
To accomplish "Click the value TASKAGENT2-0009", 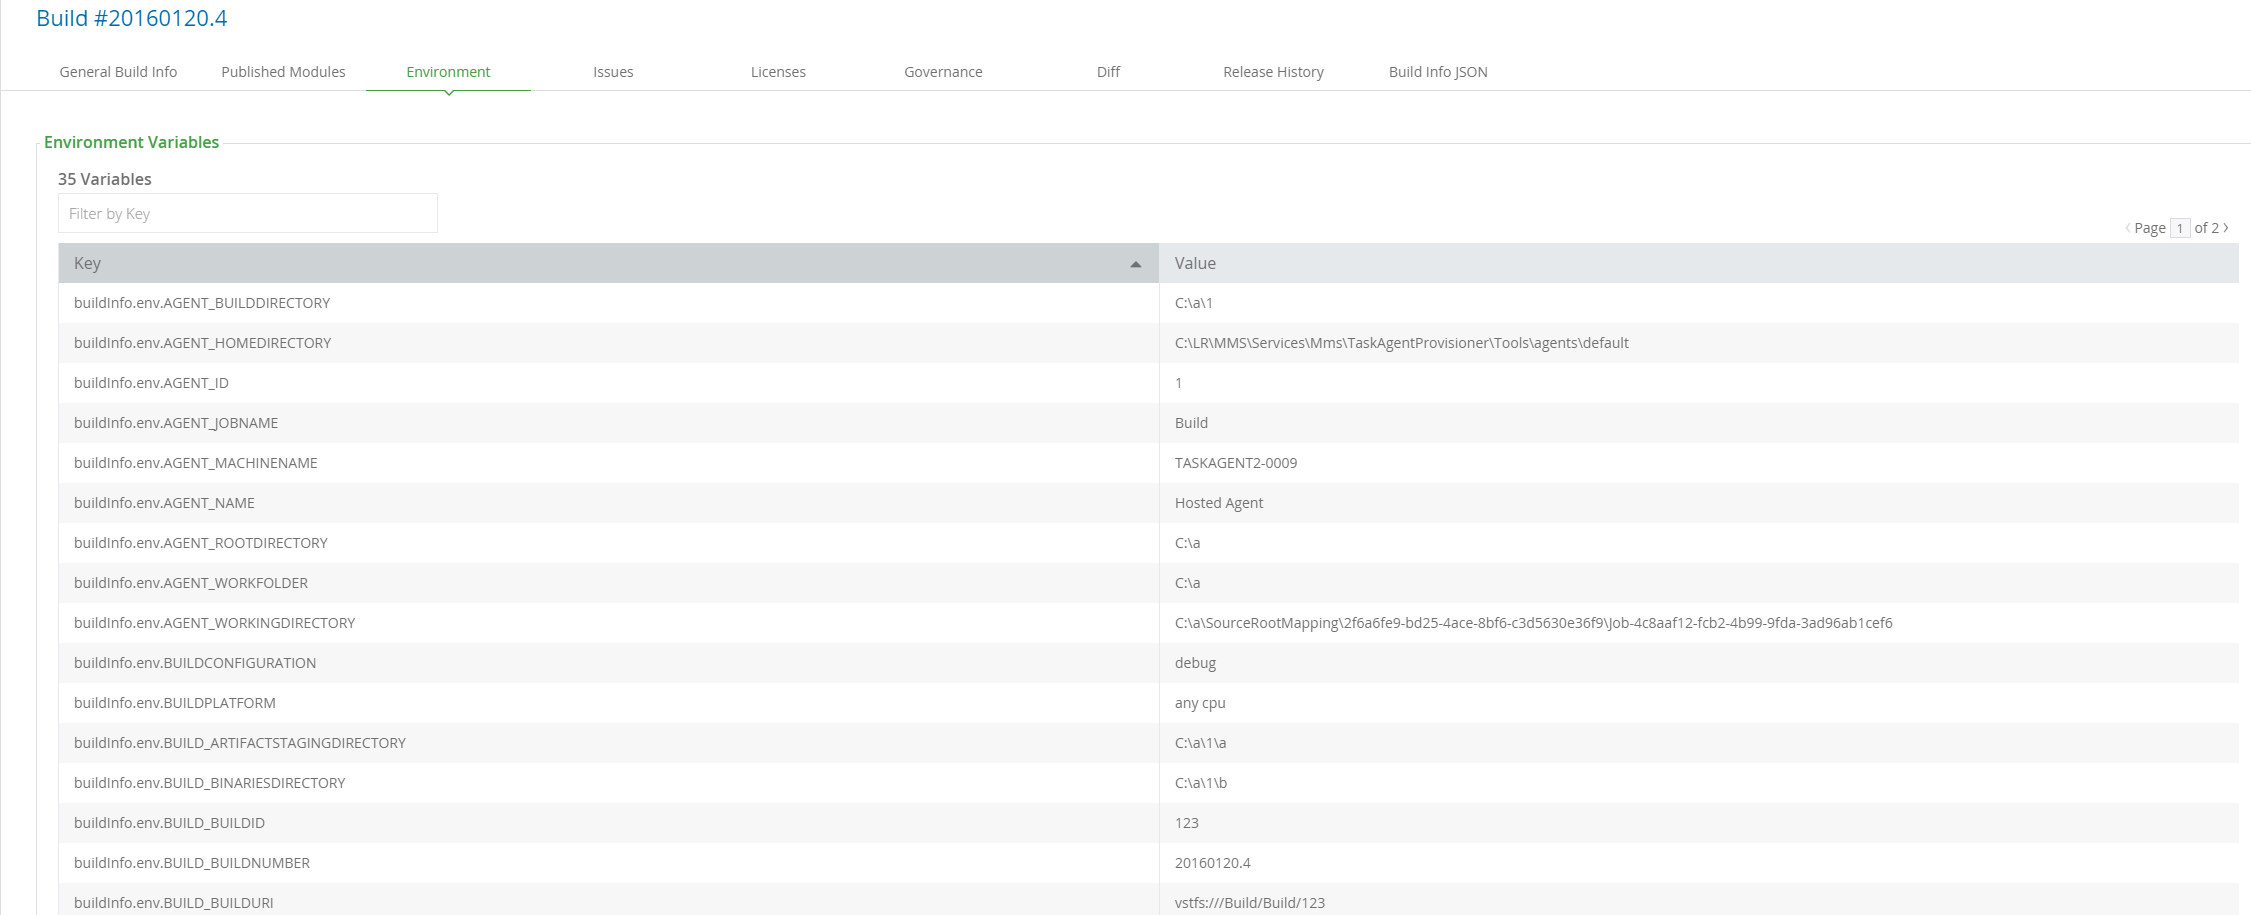I will coord(1236,463).
